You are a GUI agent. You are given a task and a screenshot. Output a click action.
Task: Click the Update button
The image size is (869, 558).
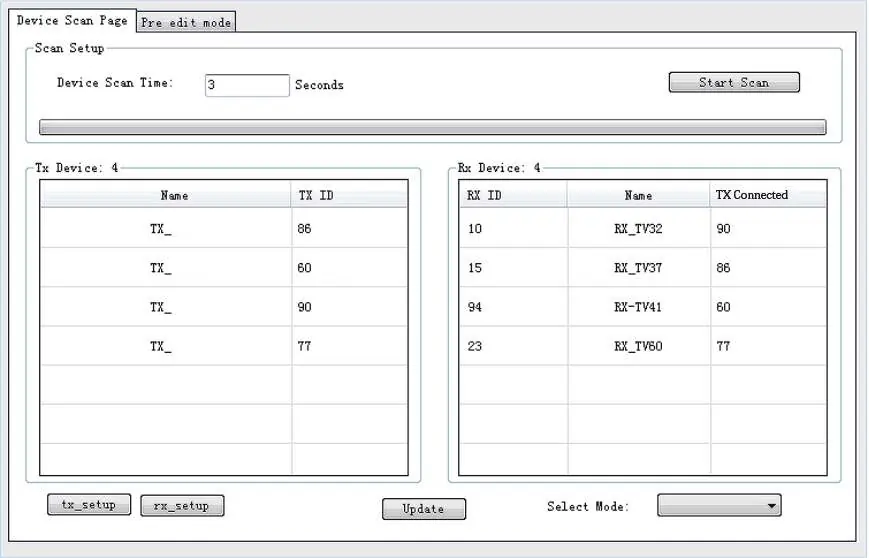coord(424,509)
